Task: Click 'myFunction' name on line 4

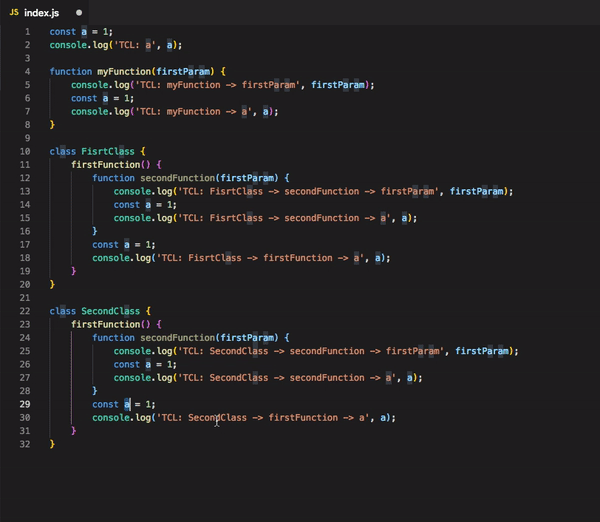Action: point(124,72)
